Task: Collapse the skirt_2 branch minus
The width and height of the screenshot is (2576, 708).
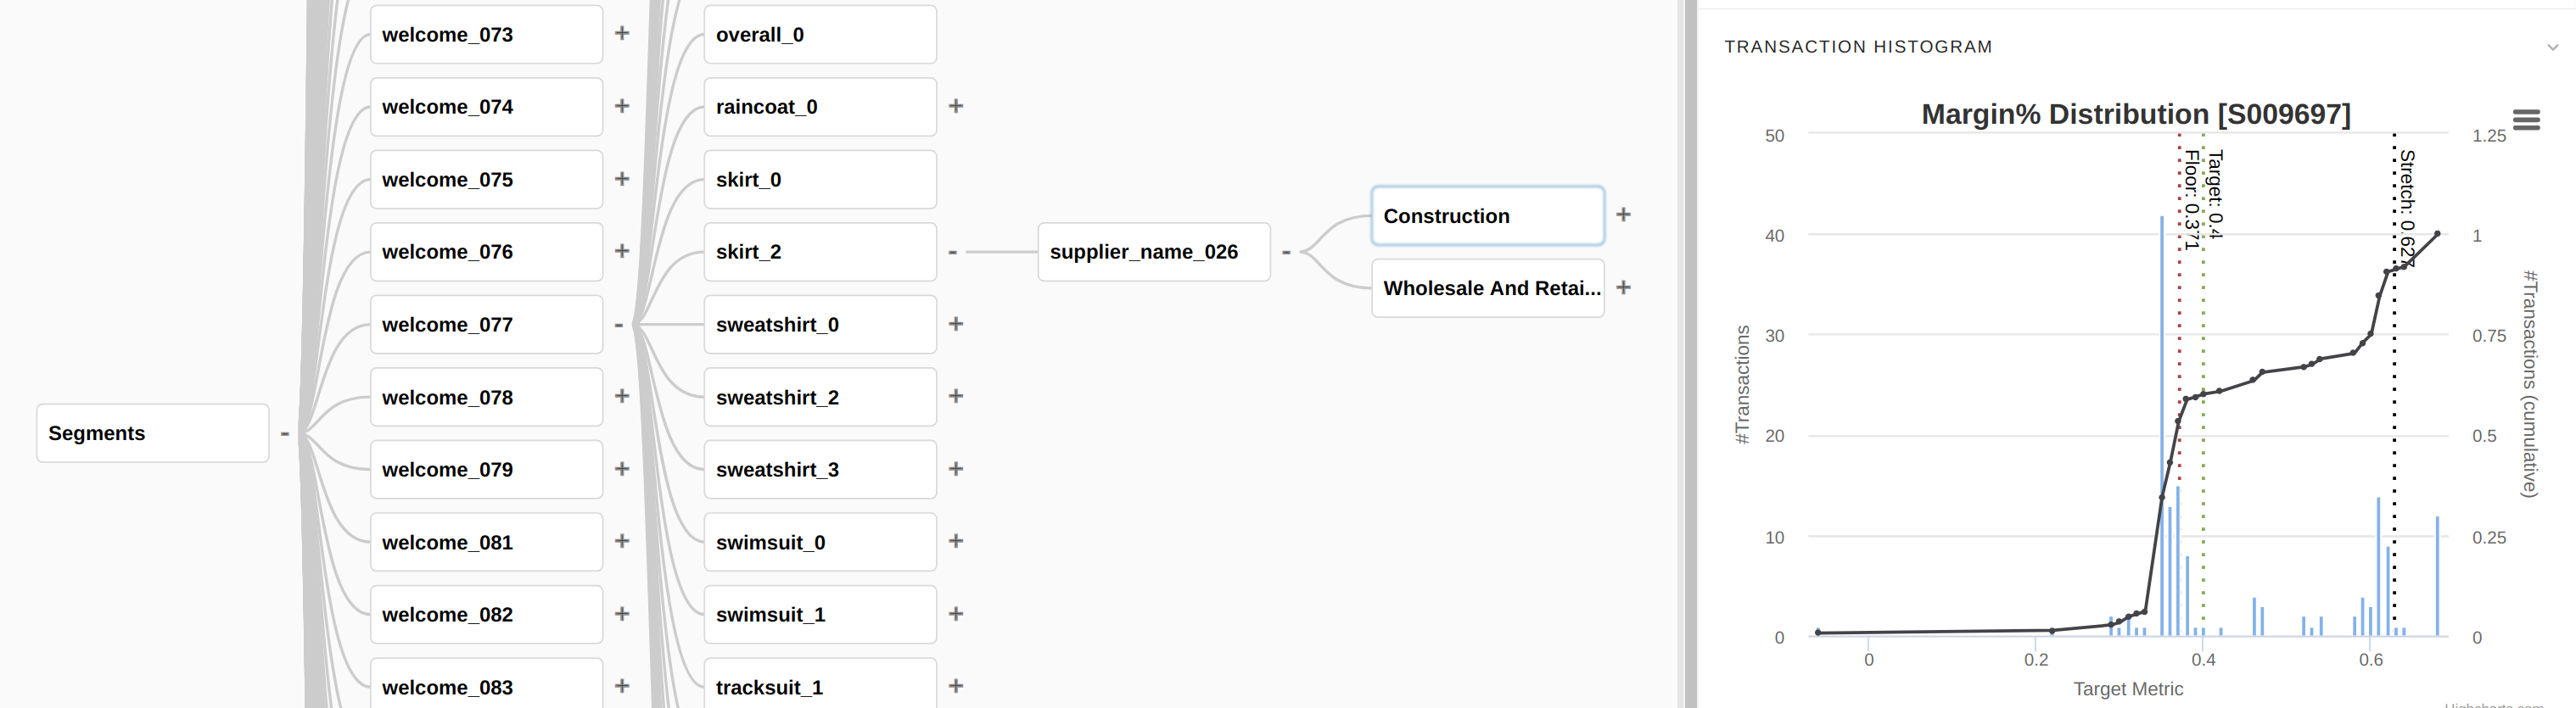Action: [952, 252]
